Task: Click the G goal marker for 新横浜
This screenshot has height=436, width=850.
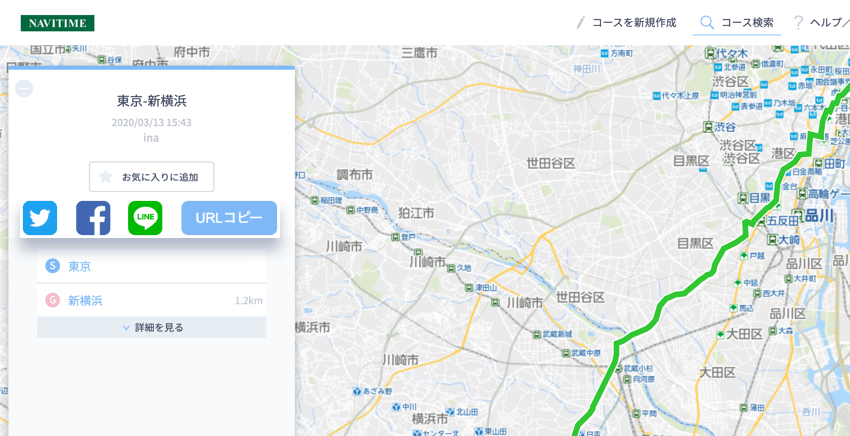Action: [53, 300]
